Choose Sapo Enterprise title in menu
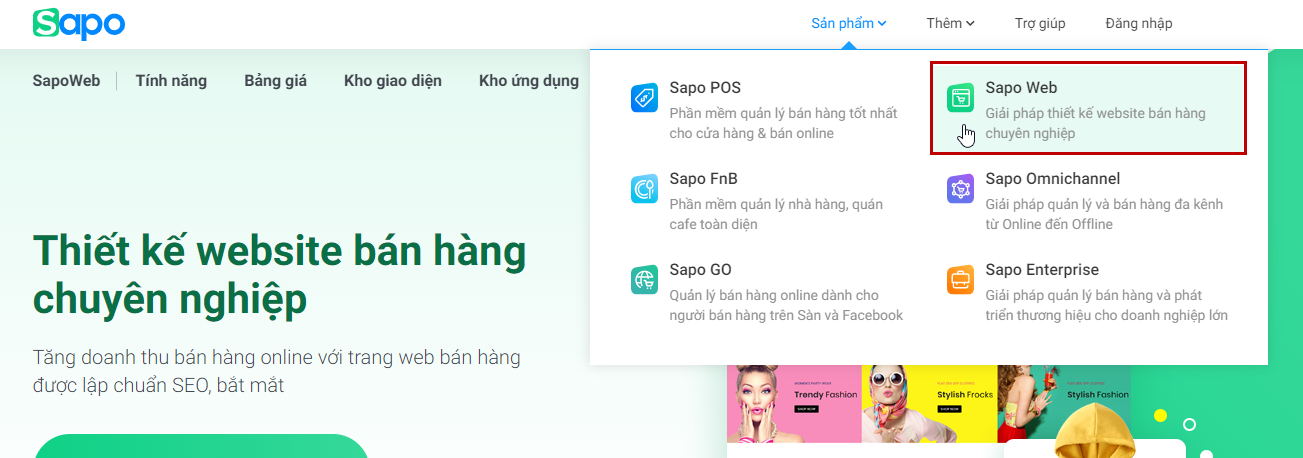This screenshot has width=1303, height=458. (x=1042, y=270)
